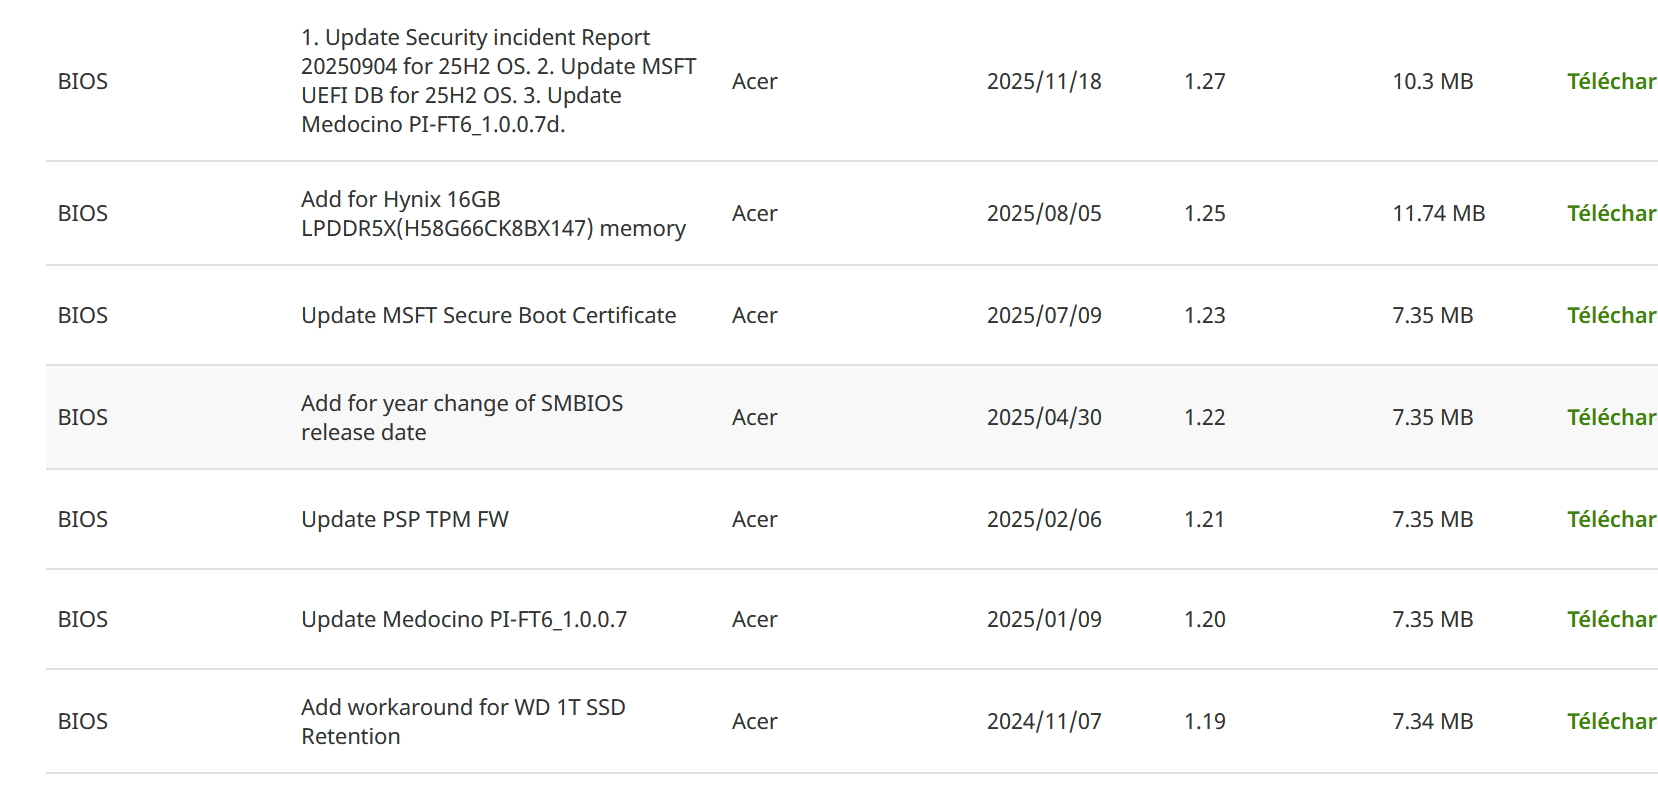Download BIOS version 1.22
Image resolution: width=1658 pixels, height=798 pixels.
pos(1612,418)
